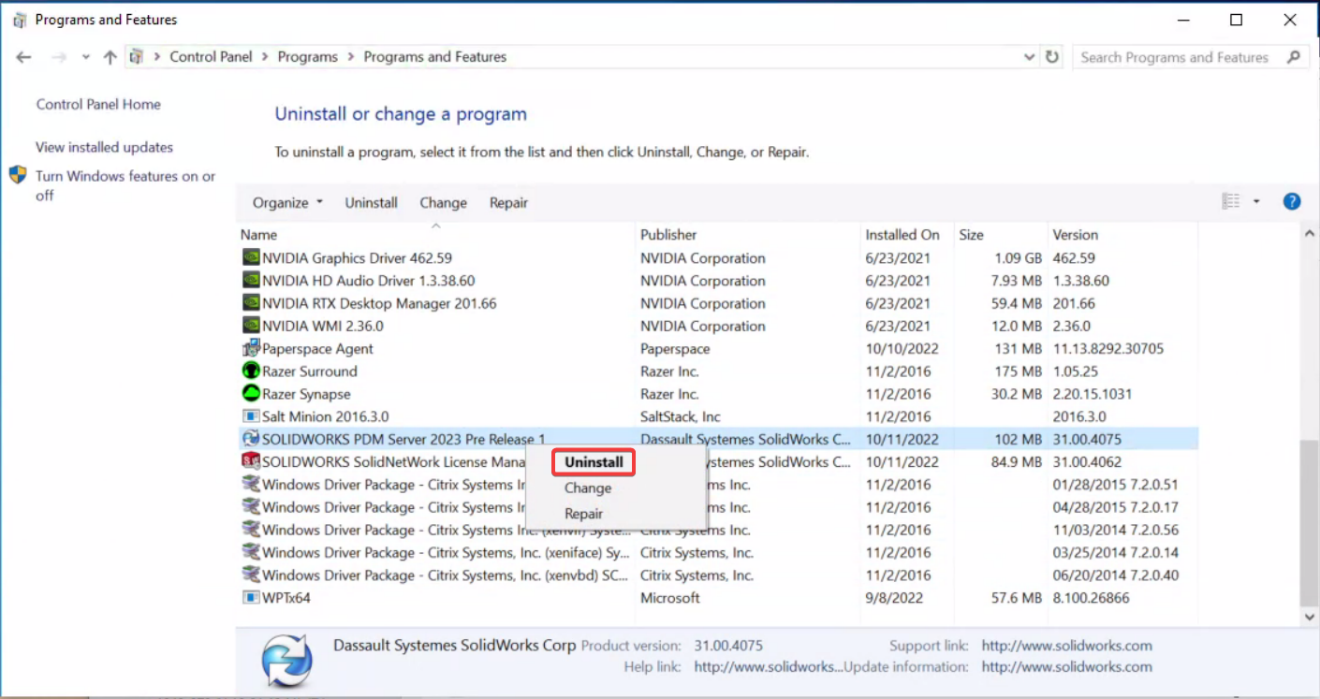
Task: Open the Update information URL
Action: 1067,667
